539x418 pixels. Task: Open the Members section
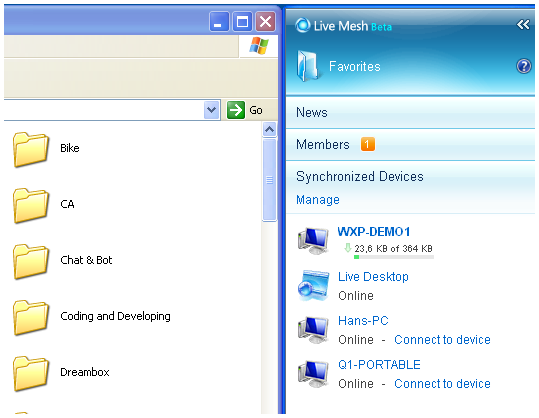410,144
